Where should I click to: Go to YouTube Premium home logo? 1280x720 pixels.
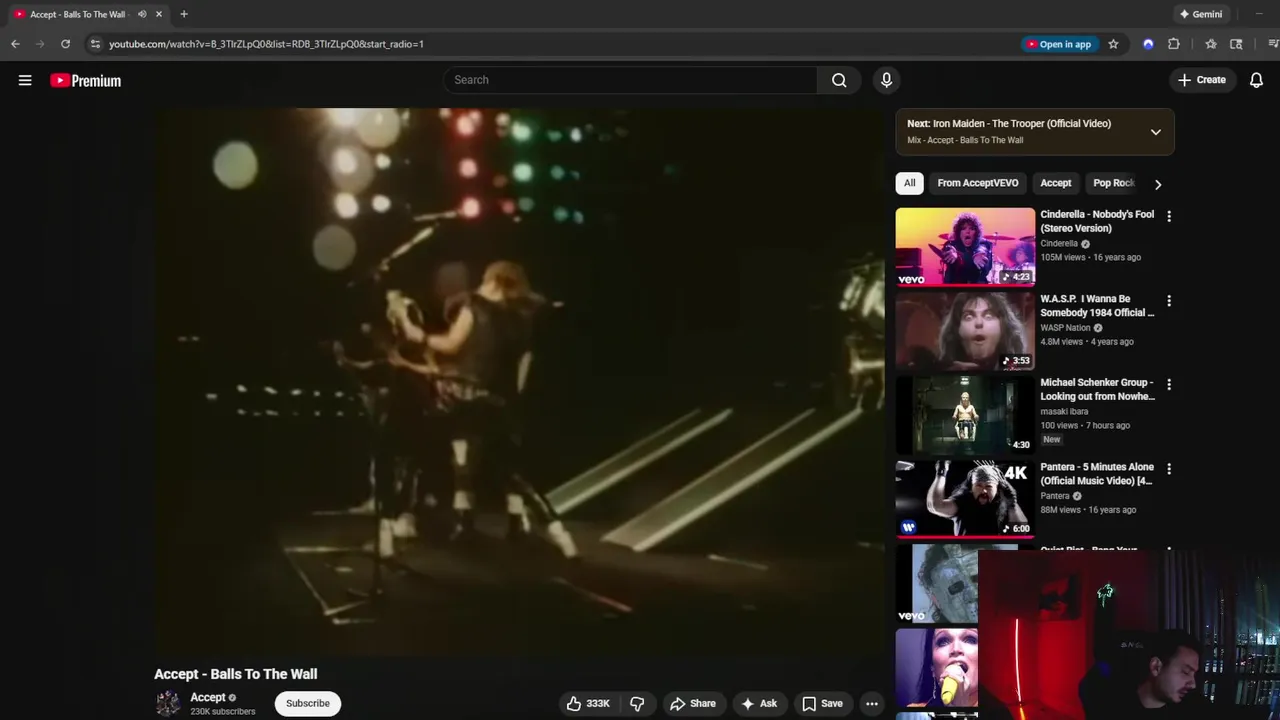click(x=86, y=81)
